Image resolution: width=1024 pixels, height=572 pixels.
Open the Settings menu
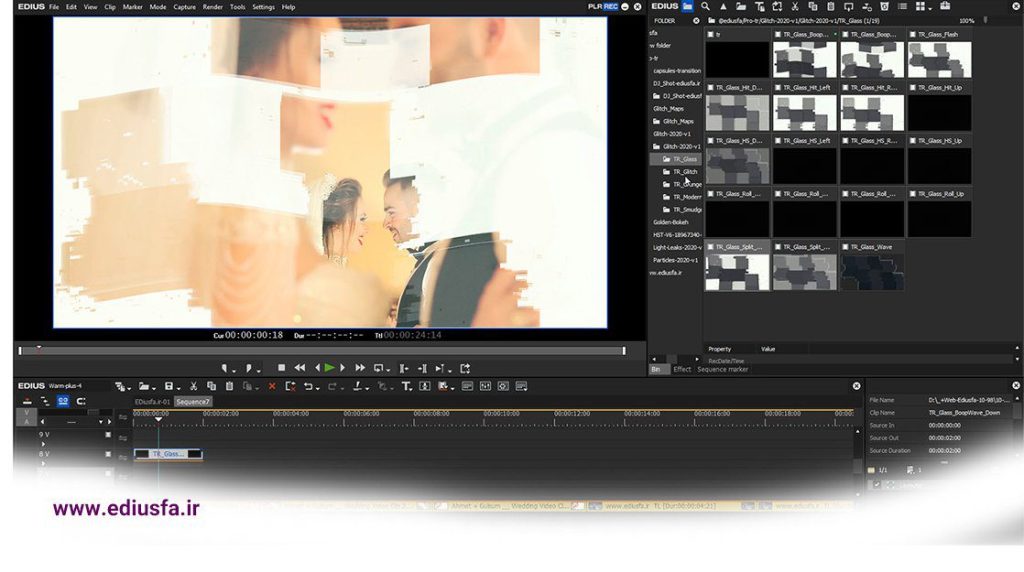point(263,7)
